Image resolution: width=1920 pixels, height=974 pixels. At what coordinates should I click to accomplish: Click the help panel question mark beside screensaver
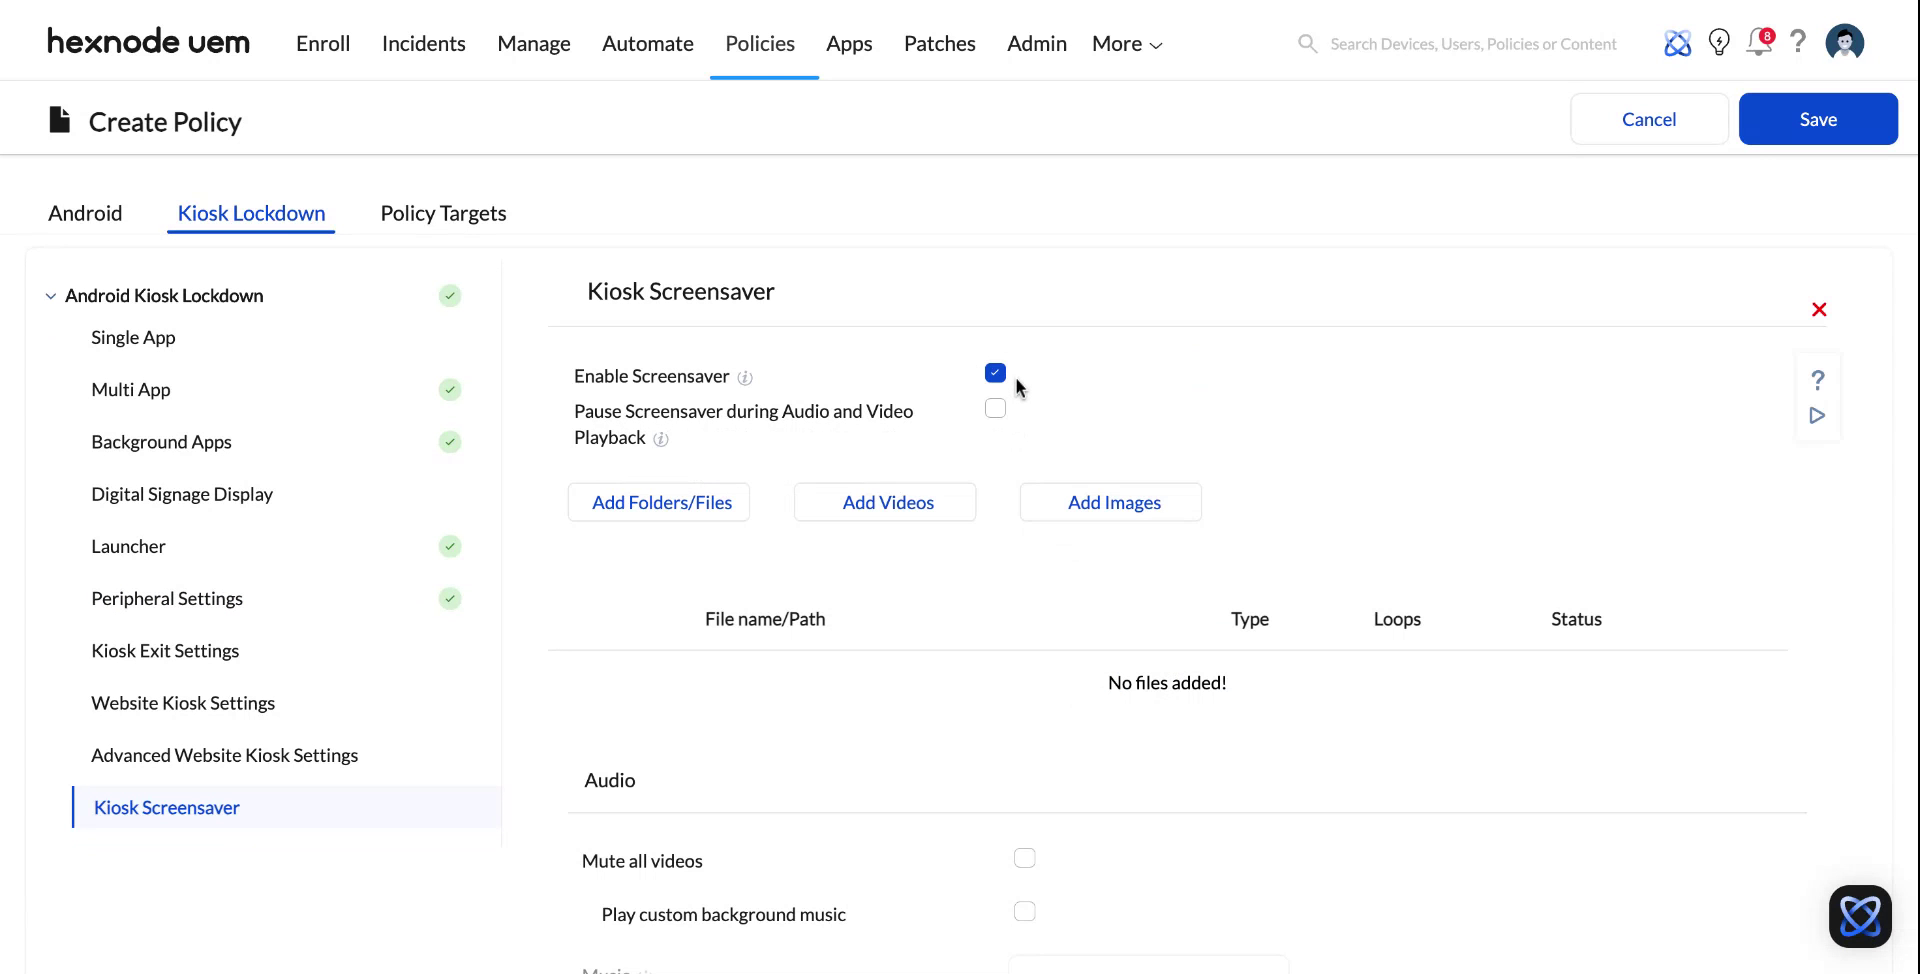coord(1818,380)
